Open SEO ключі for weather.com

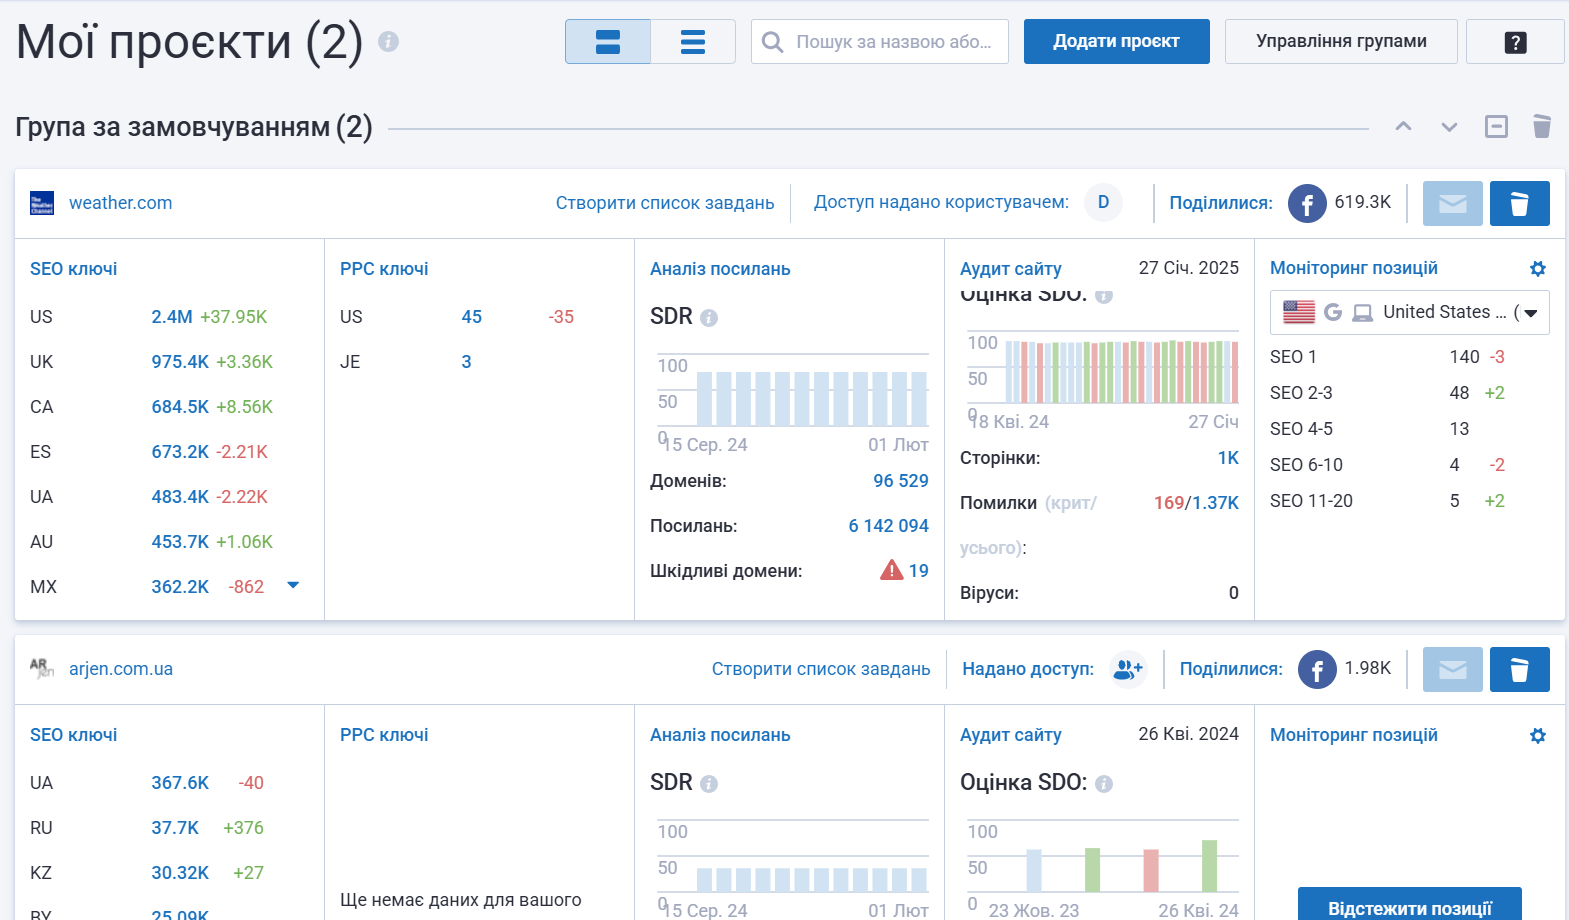coord(74,269)
